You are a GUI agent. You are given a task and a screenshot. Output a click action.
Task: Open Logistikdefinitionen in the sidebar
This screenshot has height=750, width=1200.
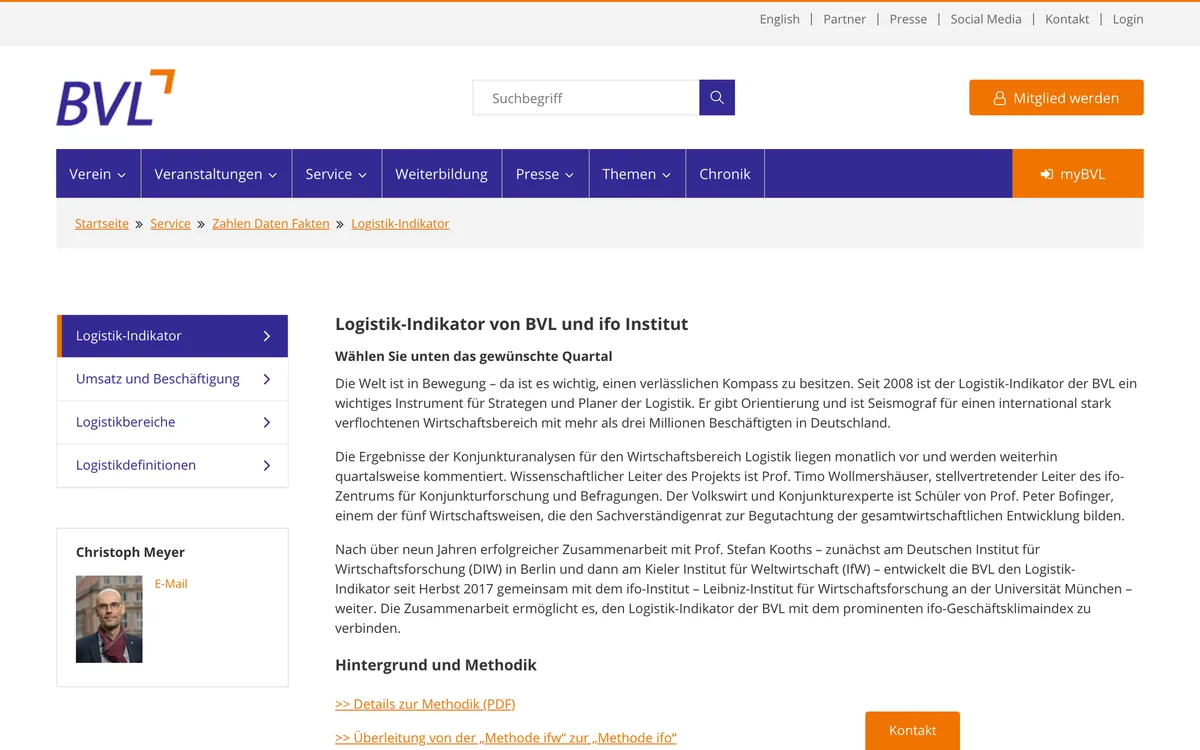click(172, 465)
